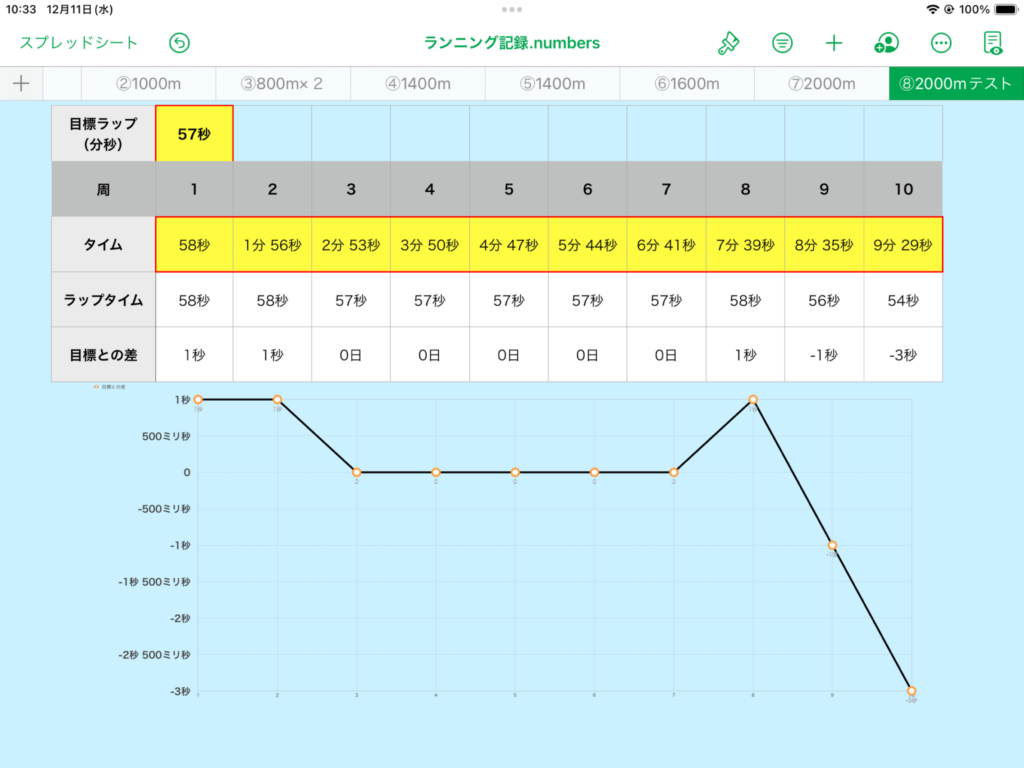Select the 3分 50秒 time cell
This screenshot has height=768, width=1024.
[430, 245]
